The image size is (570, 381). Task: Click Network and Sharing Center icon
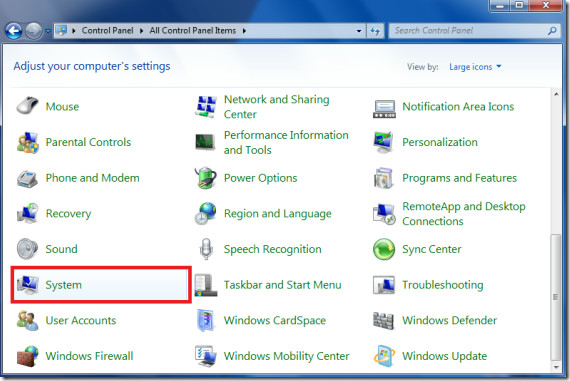[206, 107]
